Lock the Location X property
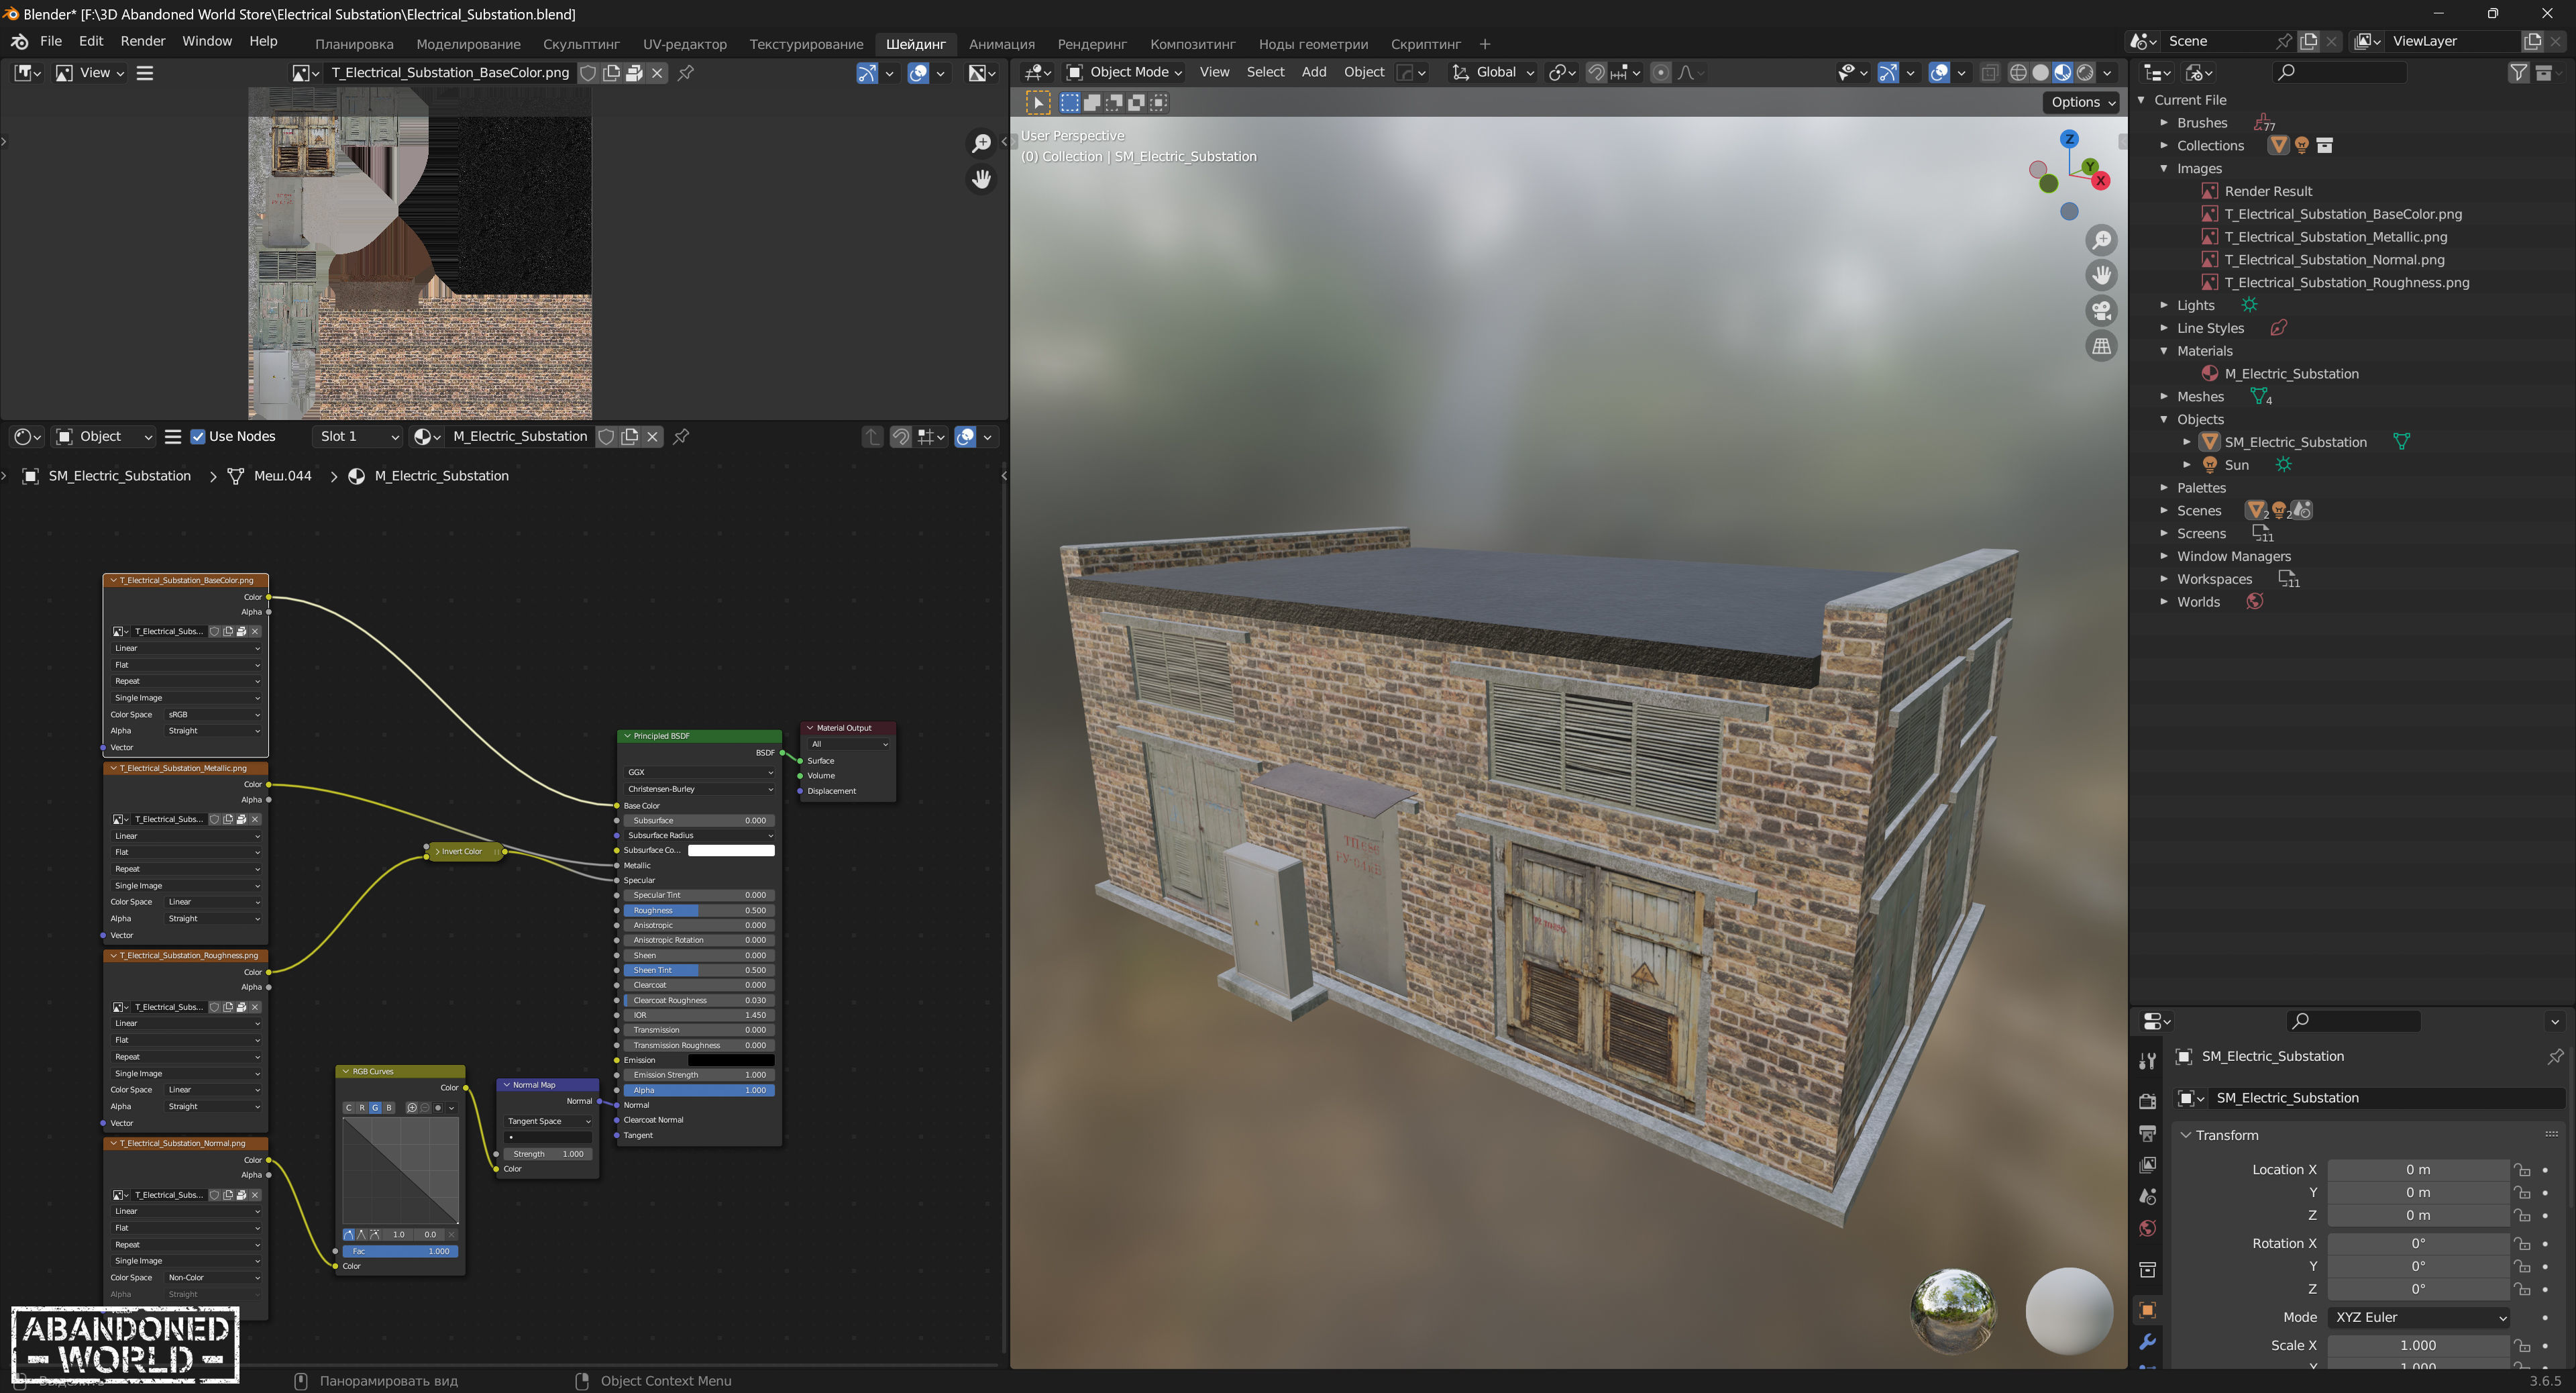The height and width of the screenshot is (1393, 2576). coord(2522,1169)
